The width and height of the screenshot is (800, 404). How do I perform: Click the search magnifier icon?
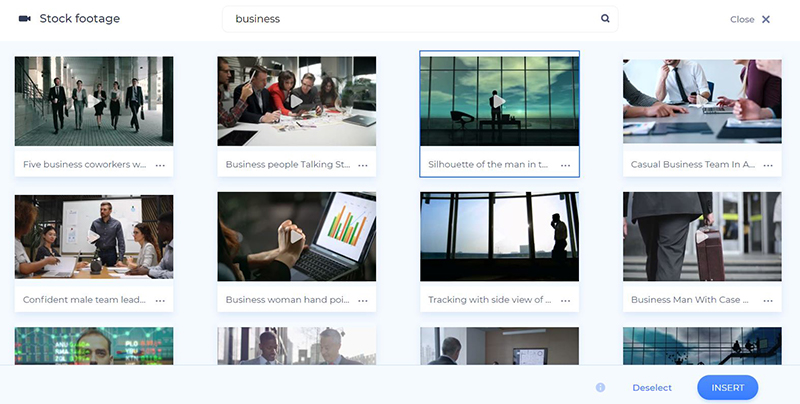pyautogui.click(x=605, y=18)
